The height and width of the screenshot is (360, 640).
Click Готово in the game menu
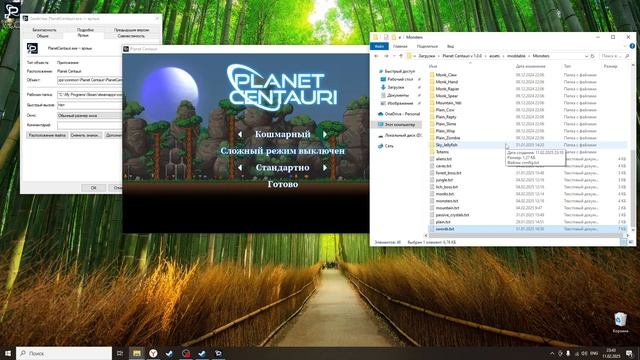(x=282, y=184)
